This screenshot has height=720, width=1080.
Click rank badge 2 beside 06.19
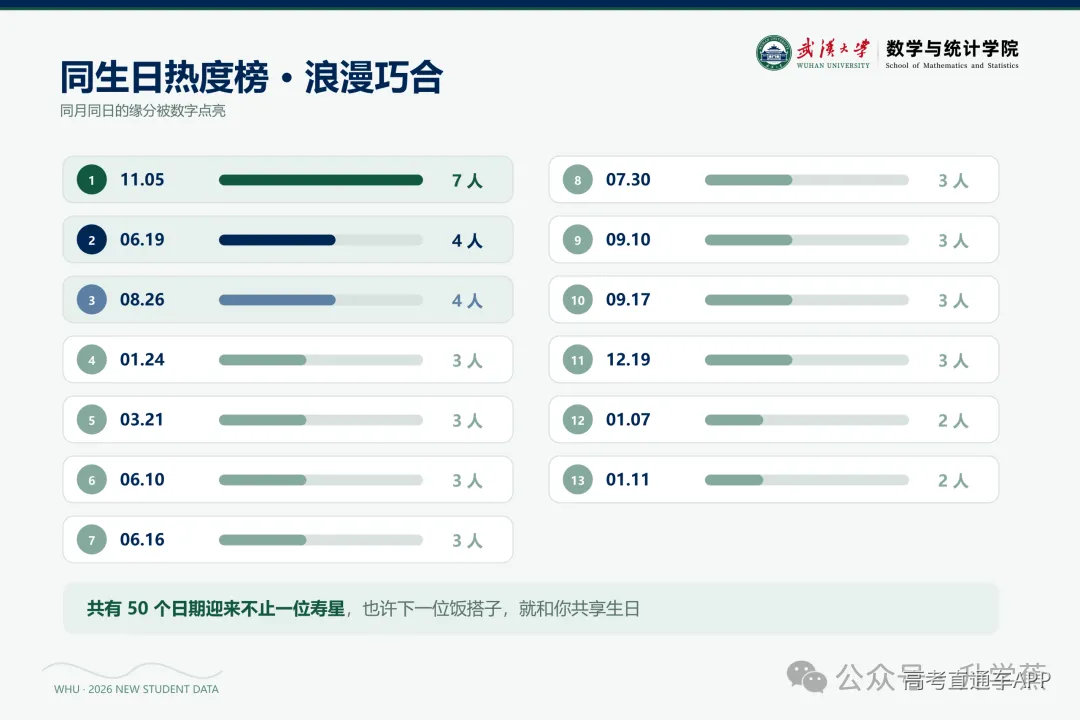pyautogui.click(x=92, y=240)
